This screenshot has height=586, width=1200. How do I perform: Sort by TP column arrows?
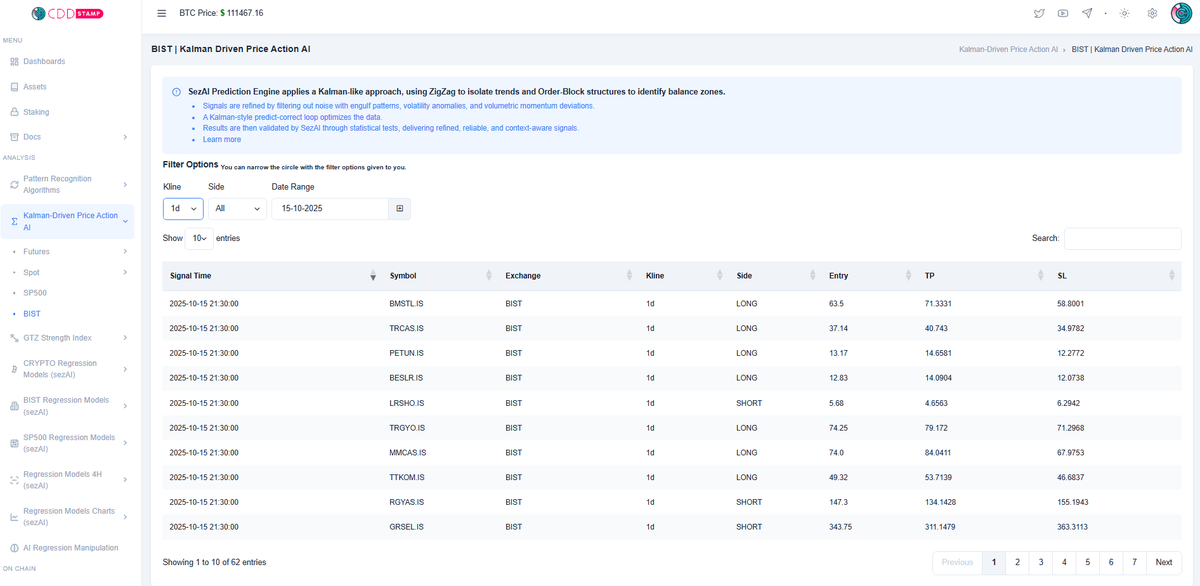[1040, 275]
